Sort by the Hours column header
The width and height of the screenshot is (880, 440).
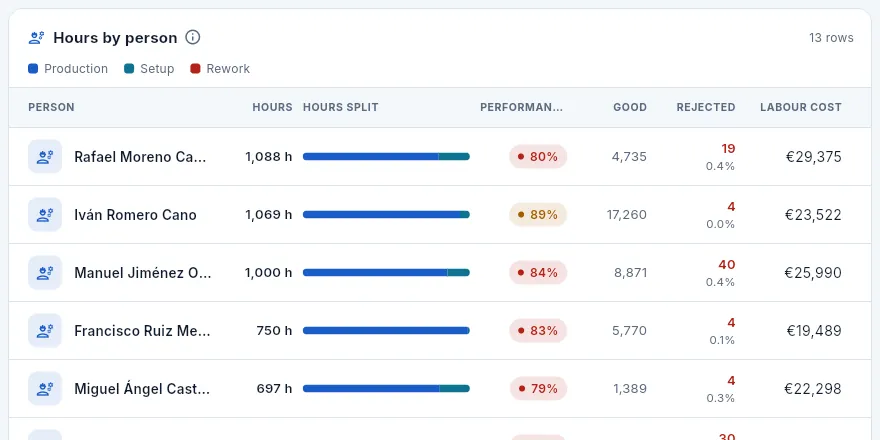pyautogui.click(x=272, y=107)
